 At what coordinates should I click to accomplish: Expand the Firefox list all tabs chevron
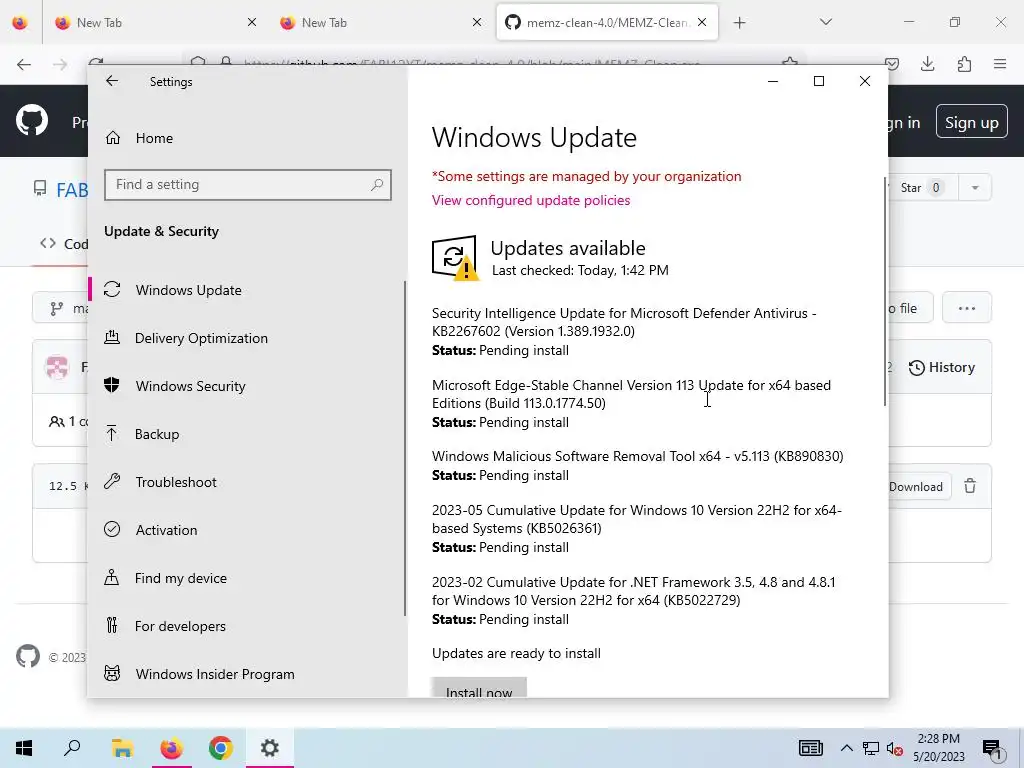click(x=825, y=22)
